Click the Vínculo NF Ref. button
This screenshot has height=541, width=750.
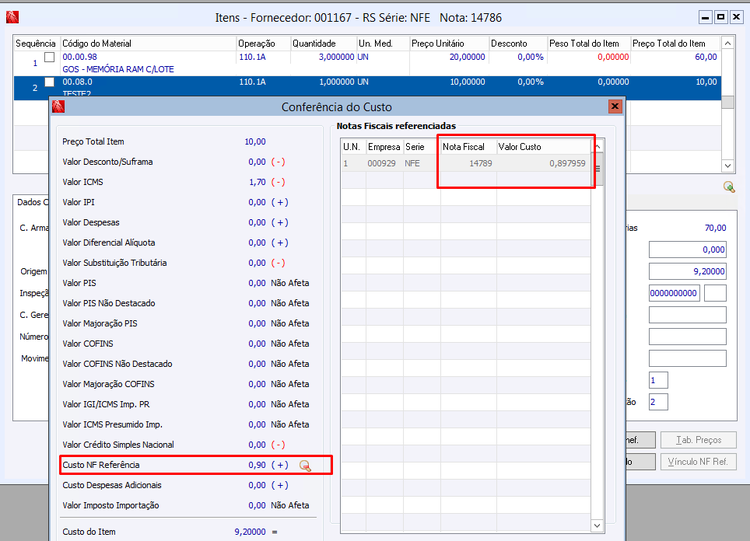click(699, 462)
